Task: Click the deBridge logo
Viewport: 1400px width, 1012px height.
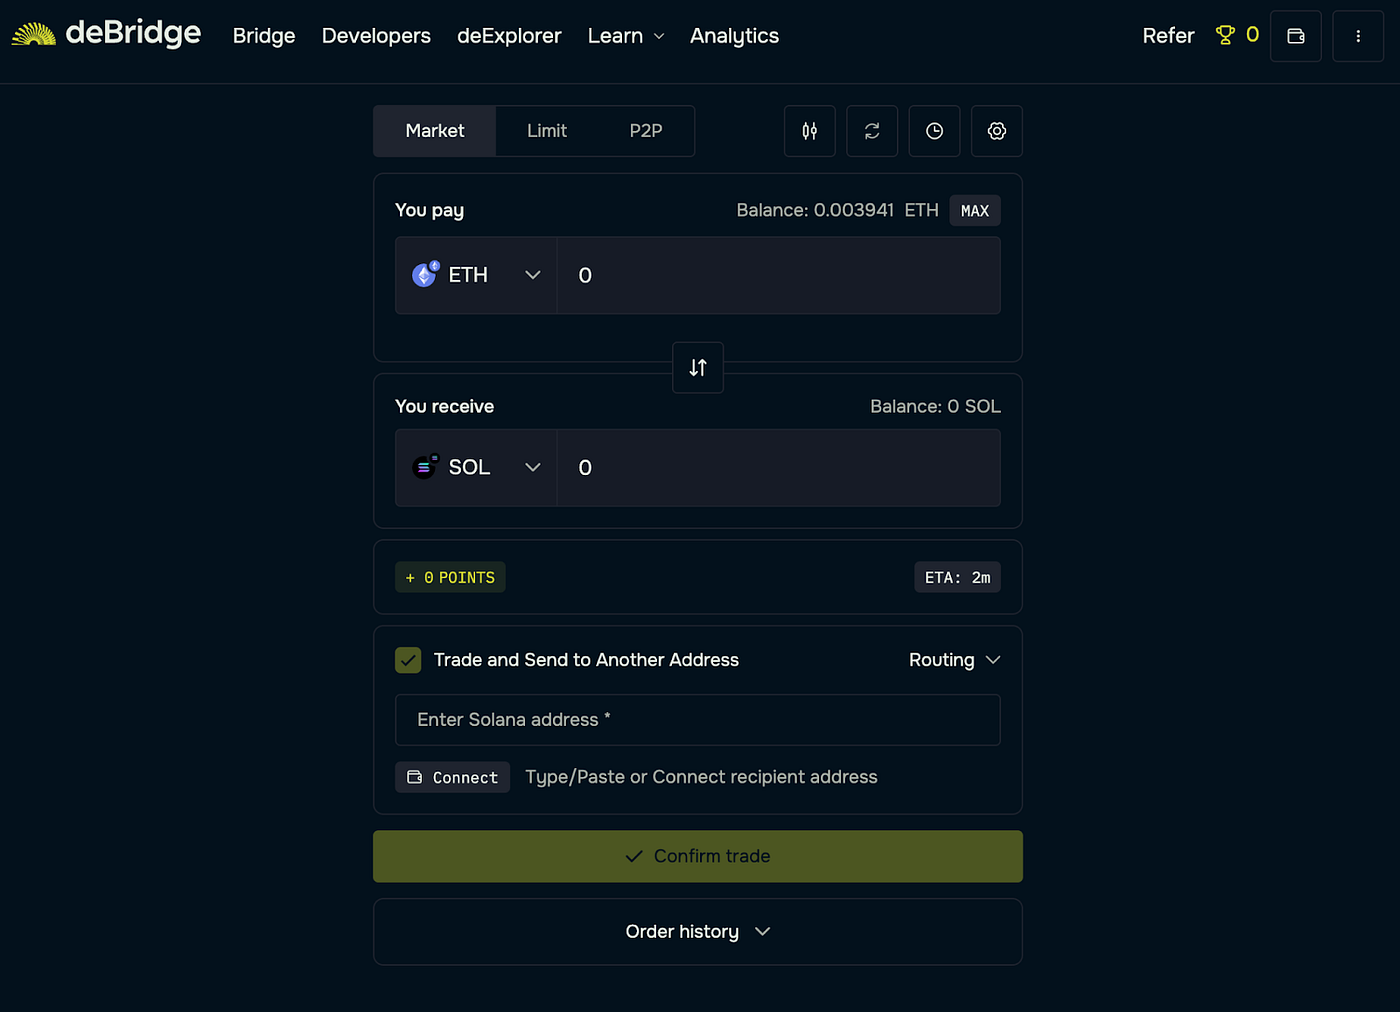Action: 105,33
